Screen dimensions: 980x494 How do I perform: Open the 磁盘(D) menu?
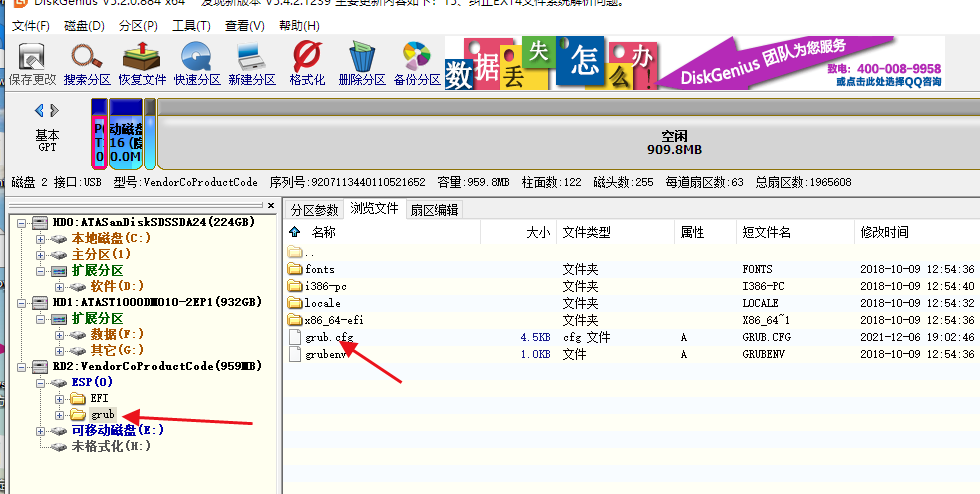pyautogui.click(x=84, y=26)
